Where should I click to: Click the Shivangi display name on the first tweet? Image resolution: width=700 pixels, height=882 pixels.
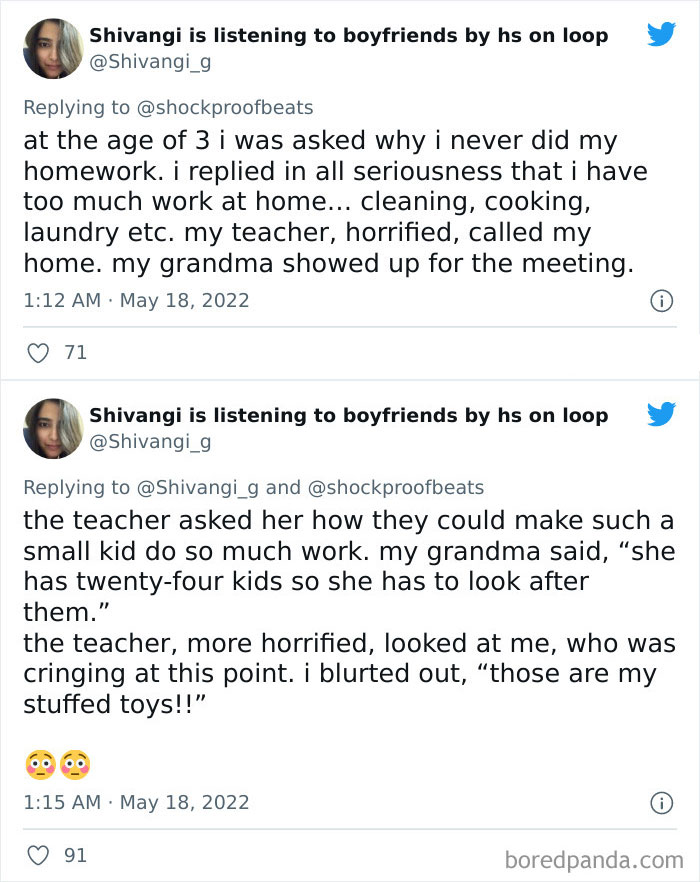pyautogui.click(x=348, y=35)
